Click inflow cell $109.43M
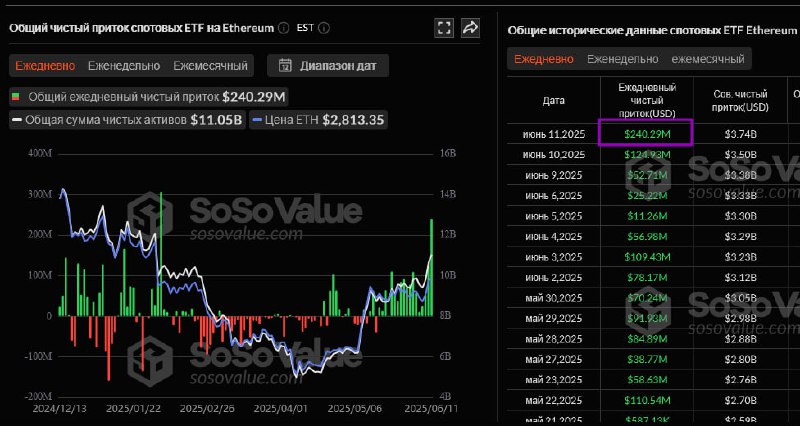Viewport: 800px width, 426px height. click(x=647, y=257)
